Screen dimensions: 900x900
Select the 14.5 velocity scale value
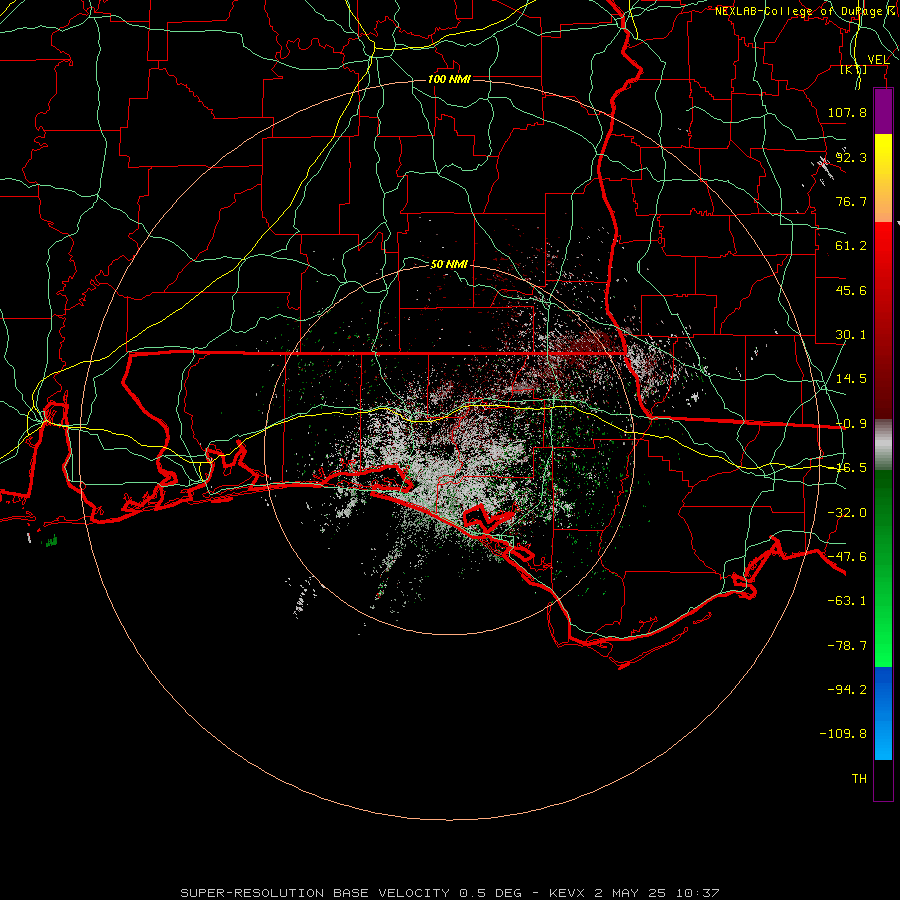851,379
